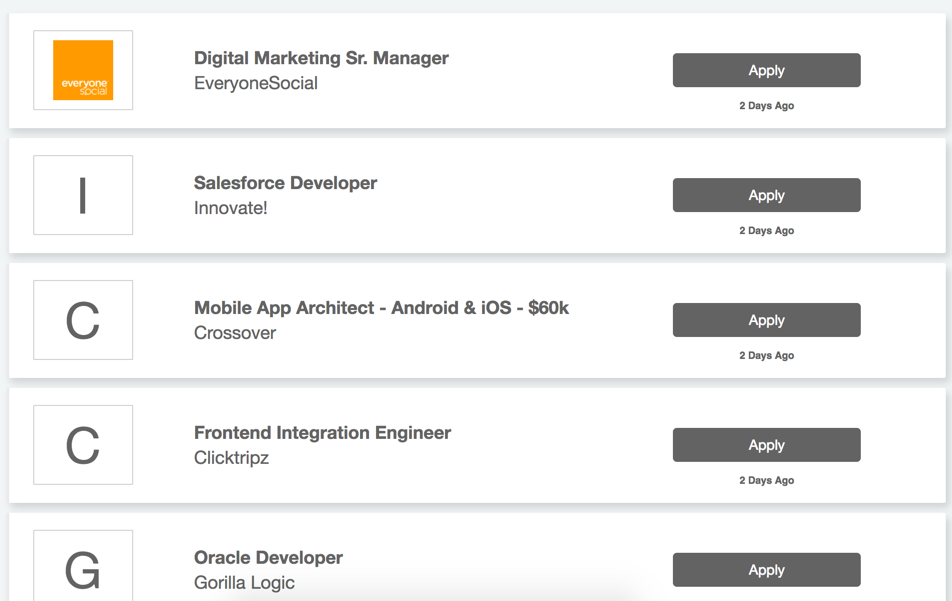Click the Innovate! letter I logo
The height and width of the screenshot is (601, 952).
(83, 195)
